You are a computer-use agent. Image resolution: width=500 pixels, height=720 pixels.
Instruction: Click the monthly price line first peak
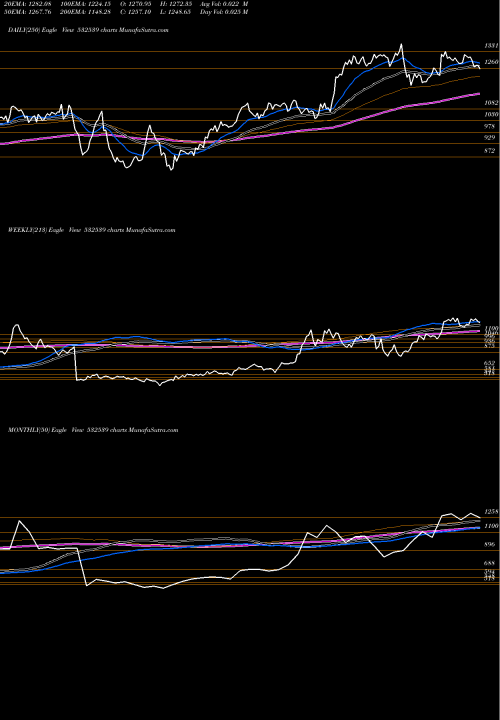tap(19, 521)
